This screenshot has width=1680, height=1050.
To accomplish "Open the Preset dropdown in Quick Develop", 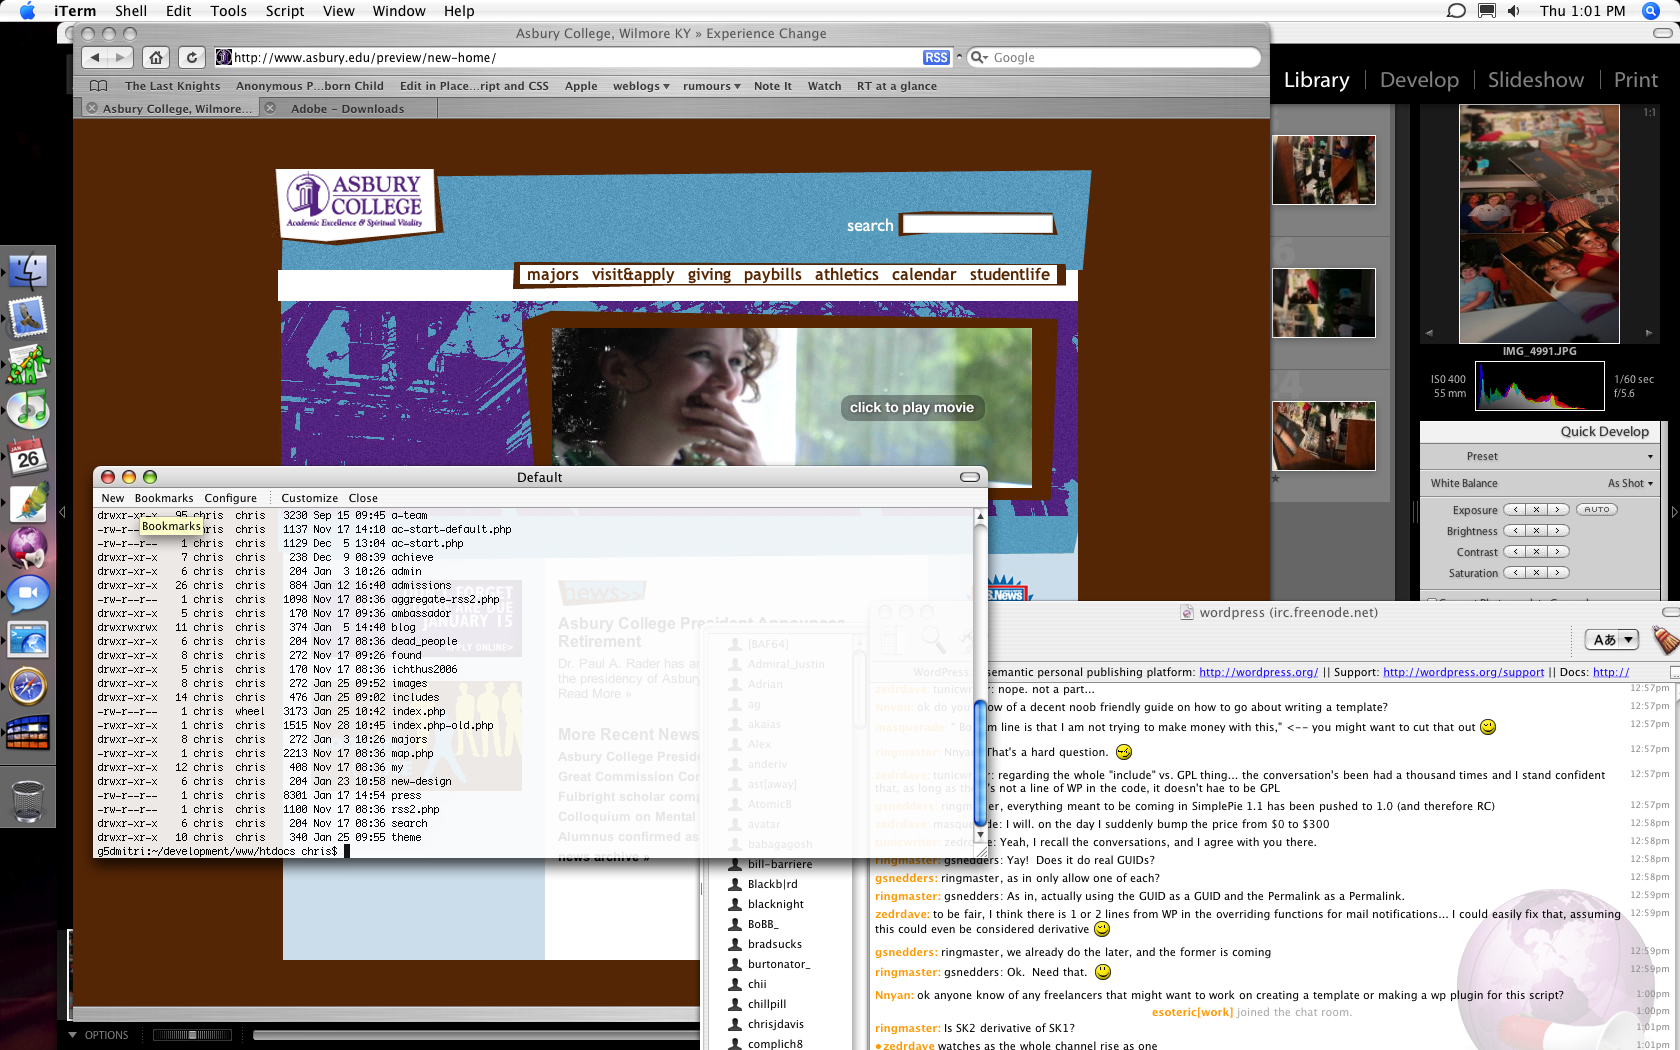I will coord(1541,456).
